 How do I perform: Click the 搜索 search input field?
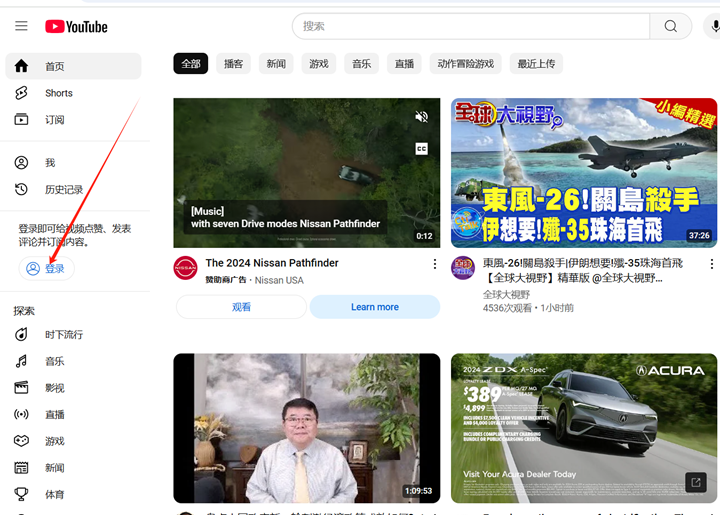click(470, 26)
